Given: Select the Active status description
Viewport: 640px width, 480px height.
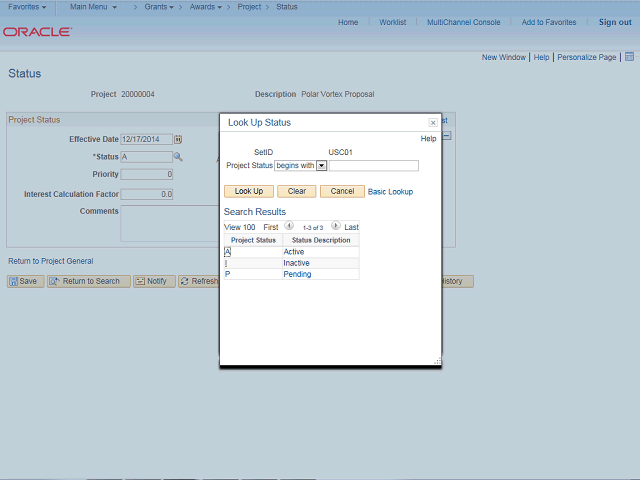Looking at the screenshot, I should coord(293,252).
